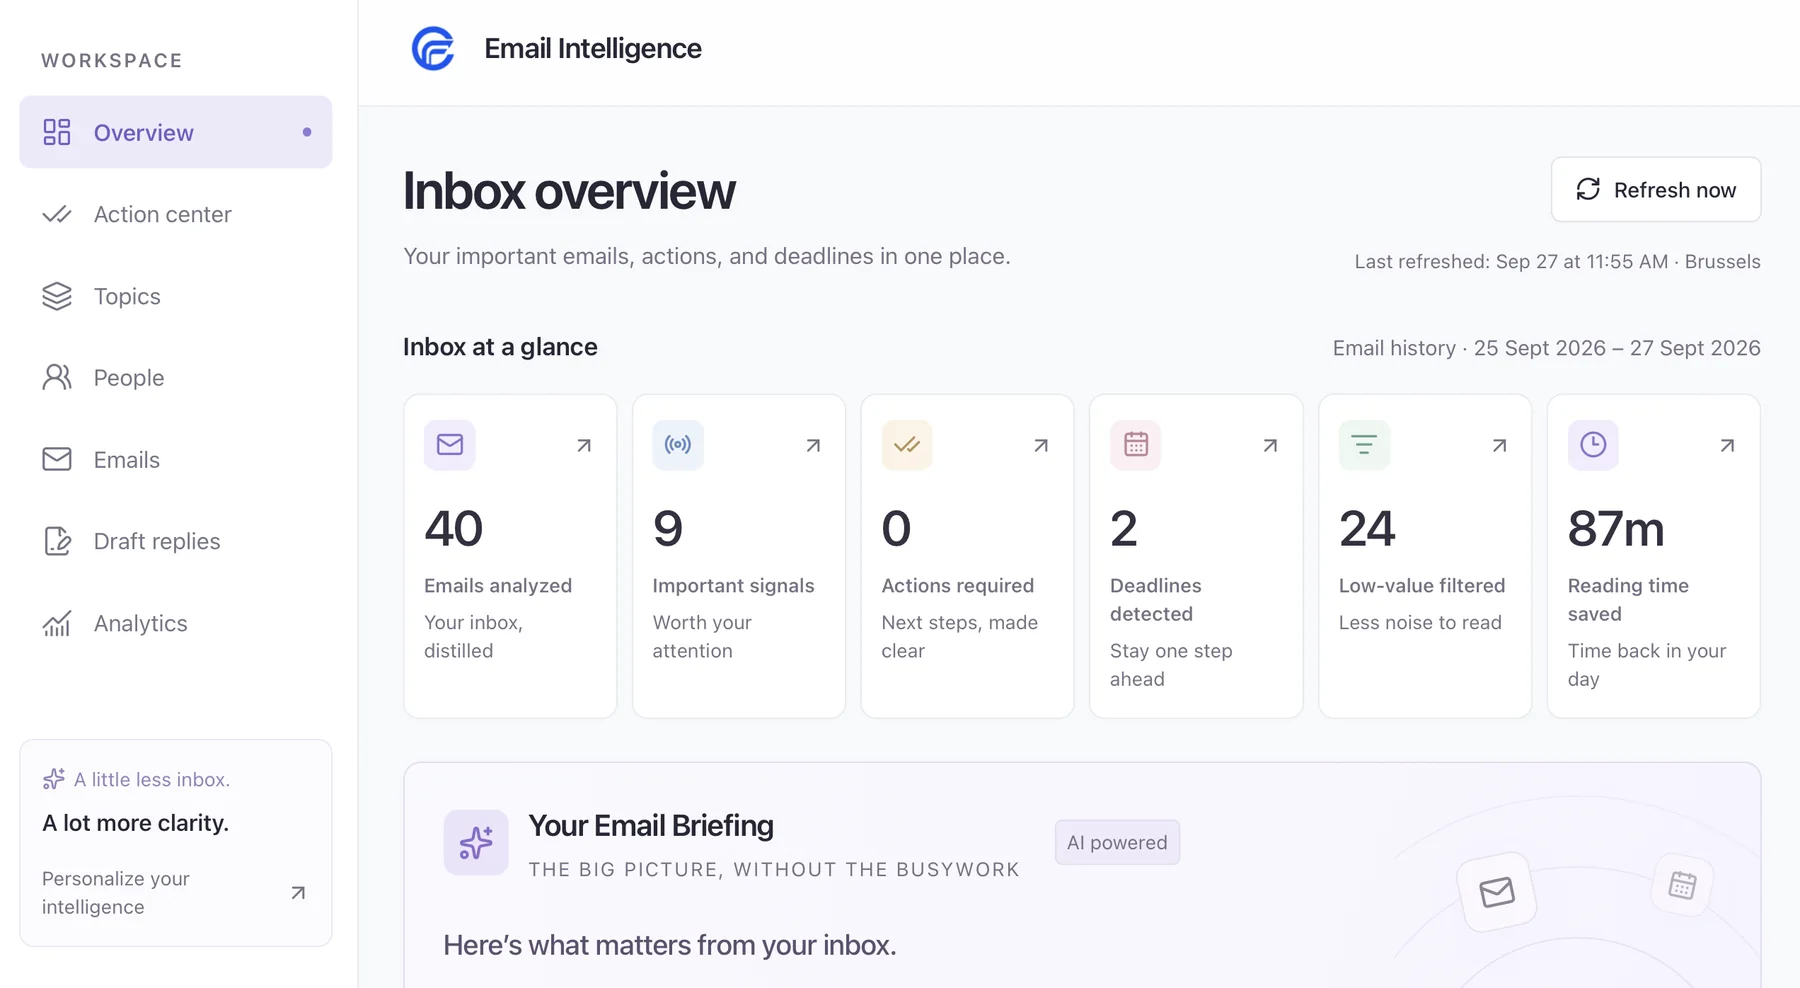Click the A lot more clarity text

pyautogui.click(x=136, y=823)
